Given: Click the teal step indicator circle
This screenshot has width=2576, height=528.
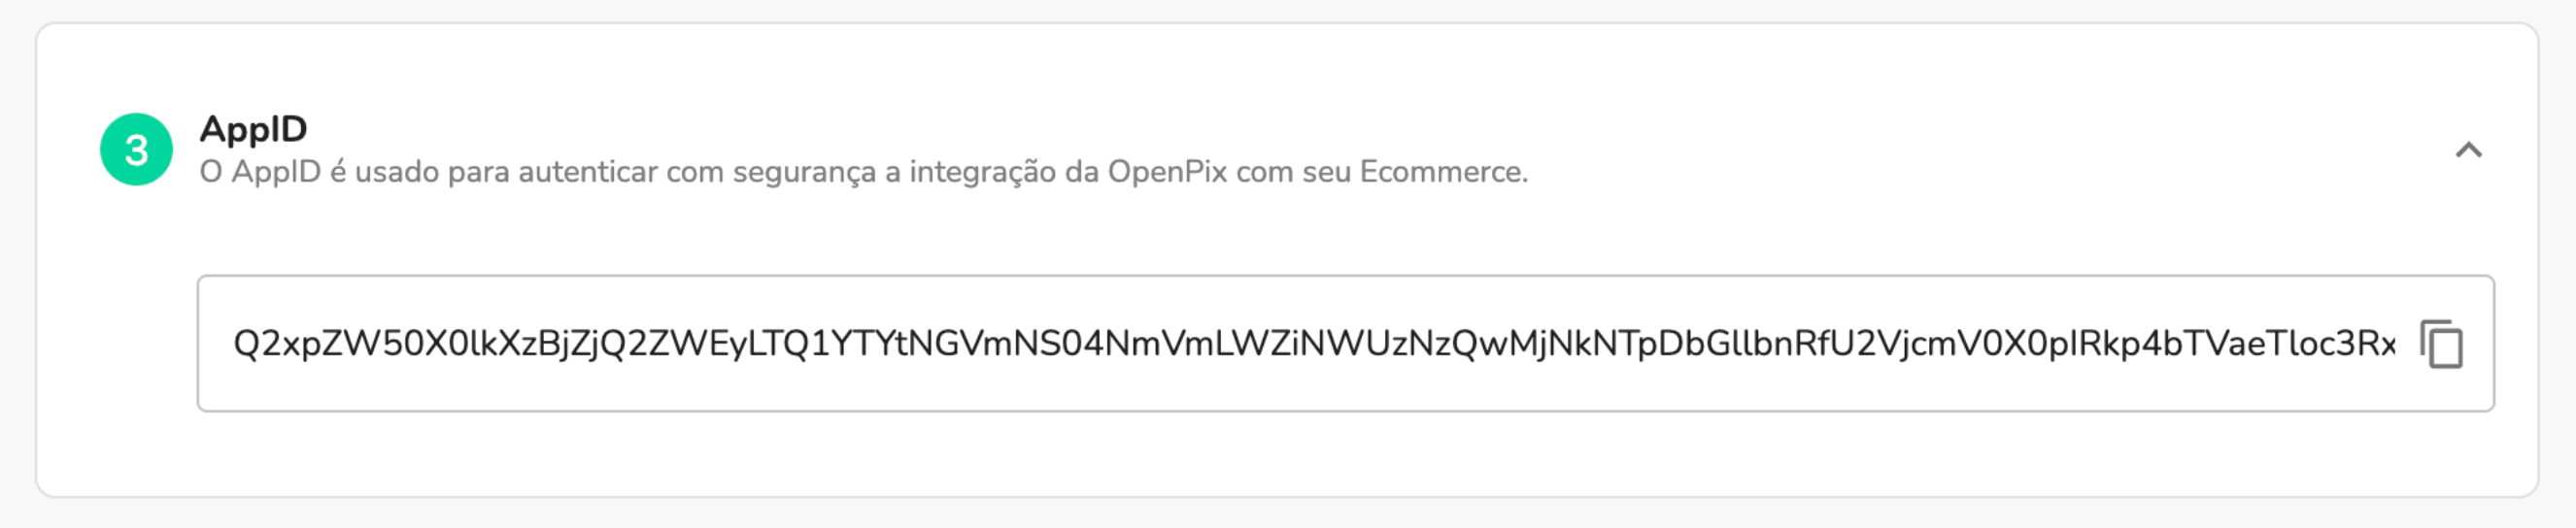Looking at the screenshot, I should pyautogui.click(x=136, y=150).
